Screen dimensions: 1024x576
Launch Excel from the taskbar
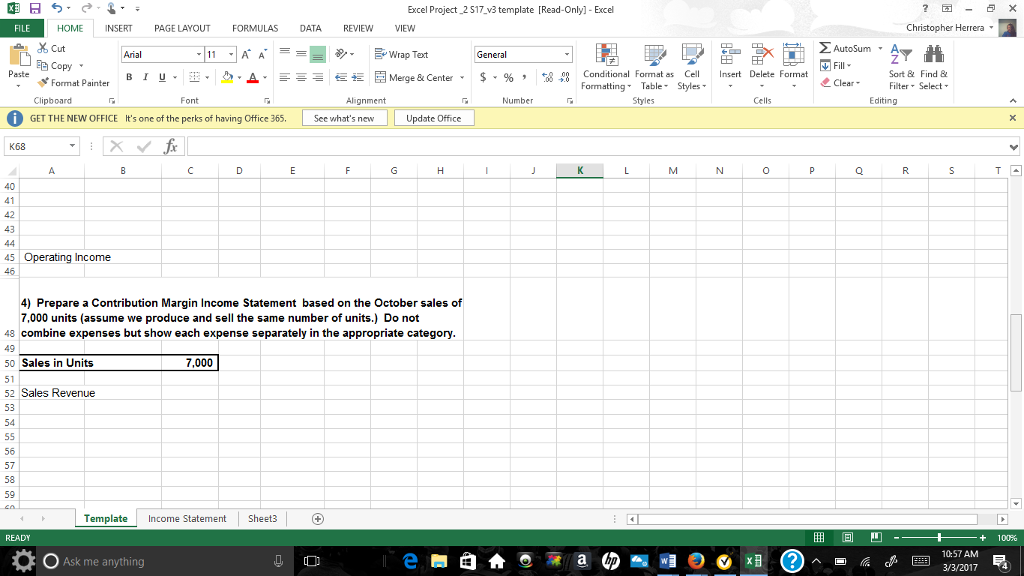click(752, 561)
